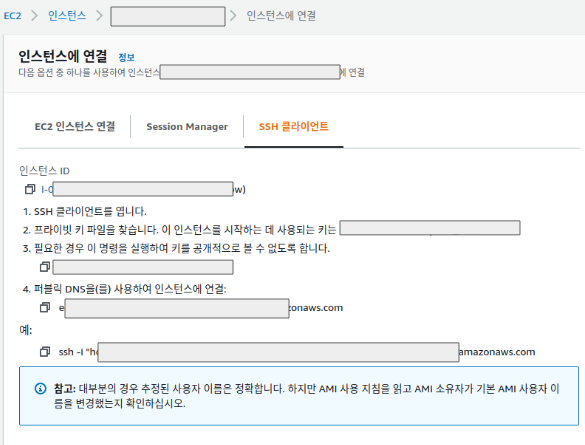Click the 참고: note text
Image resolution: width=585 pixels, height=445 pixels.
pyautogui.click(x=306, y=396)
